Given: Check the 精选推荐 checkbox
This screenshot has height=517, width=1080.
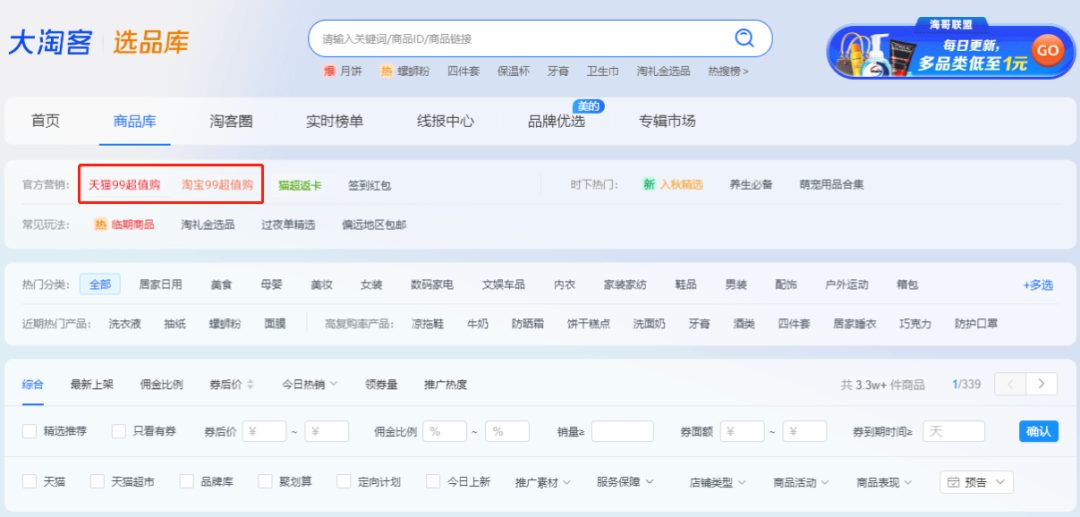Looking at the screenshot, I should click(x=29, y=431).
